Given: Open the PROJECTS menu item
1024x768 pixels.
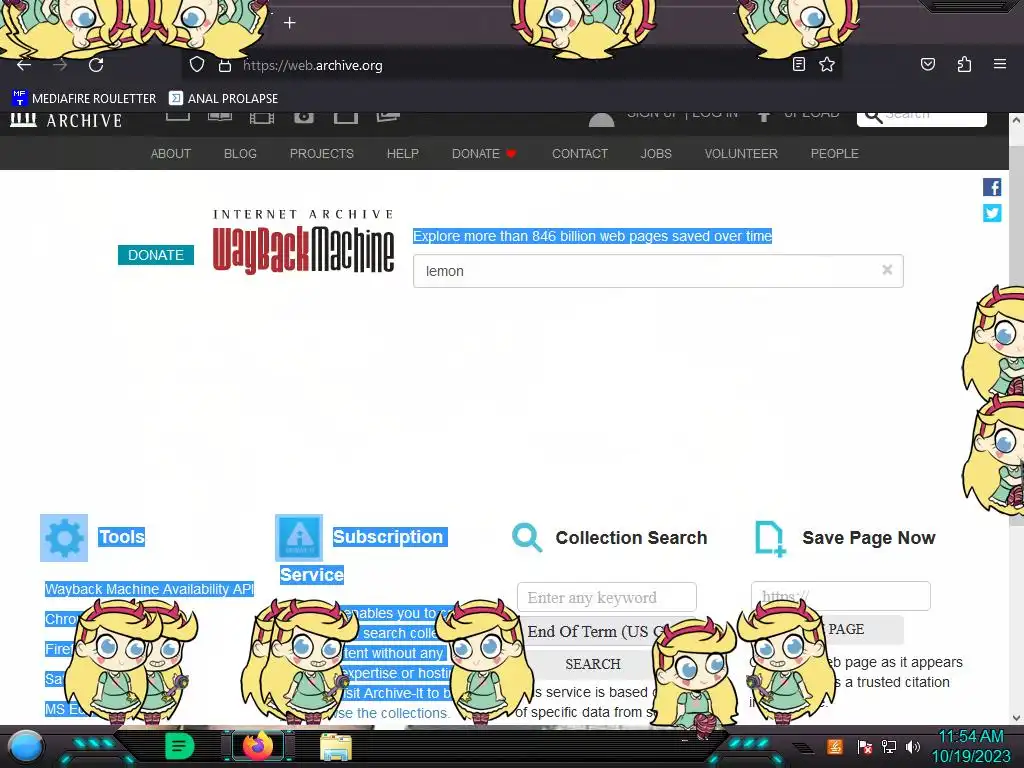Looking at the screenshot, I should click(321, 153).
